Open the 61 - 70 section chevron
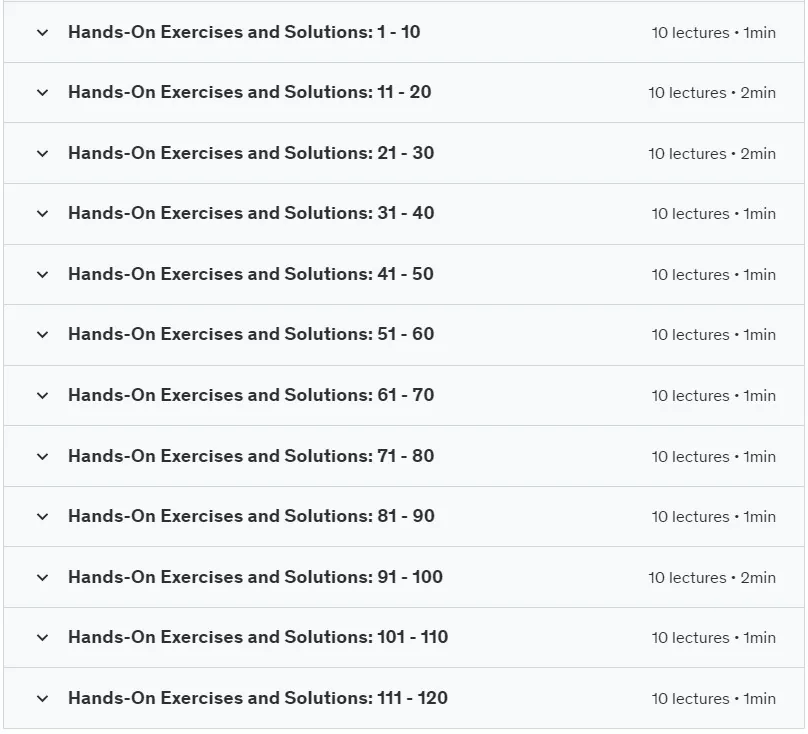808x734 pixels. coord(43,395)
